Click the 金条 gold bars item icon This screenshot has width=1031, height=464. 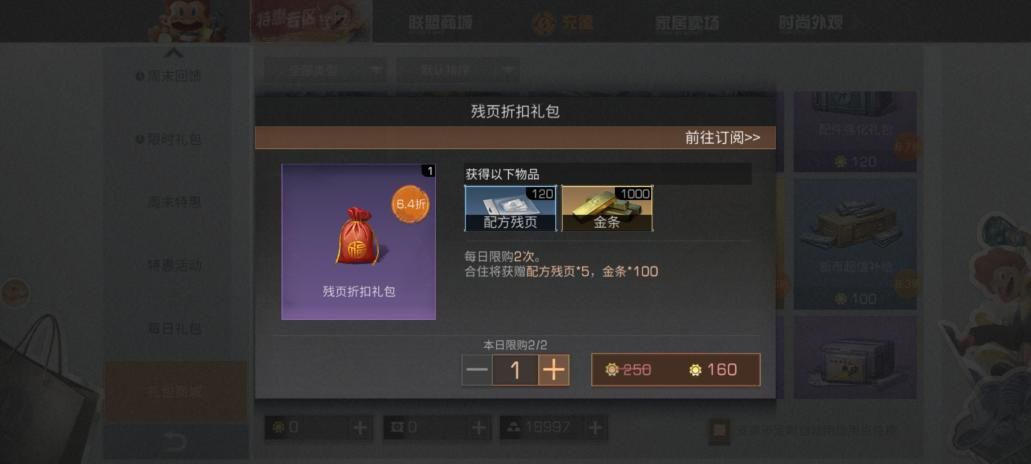pyautogui.click(x=607, y=208)
